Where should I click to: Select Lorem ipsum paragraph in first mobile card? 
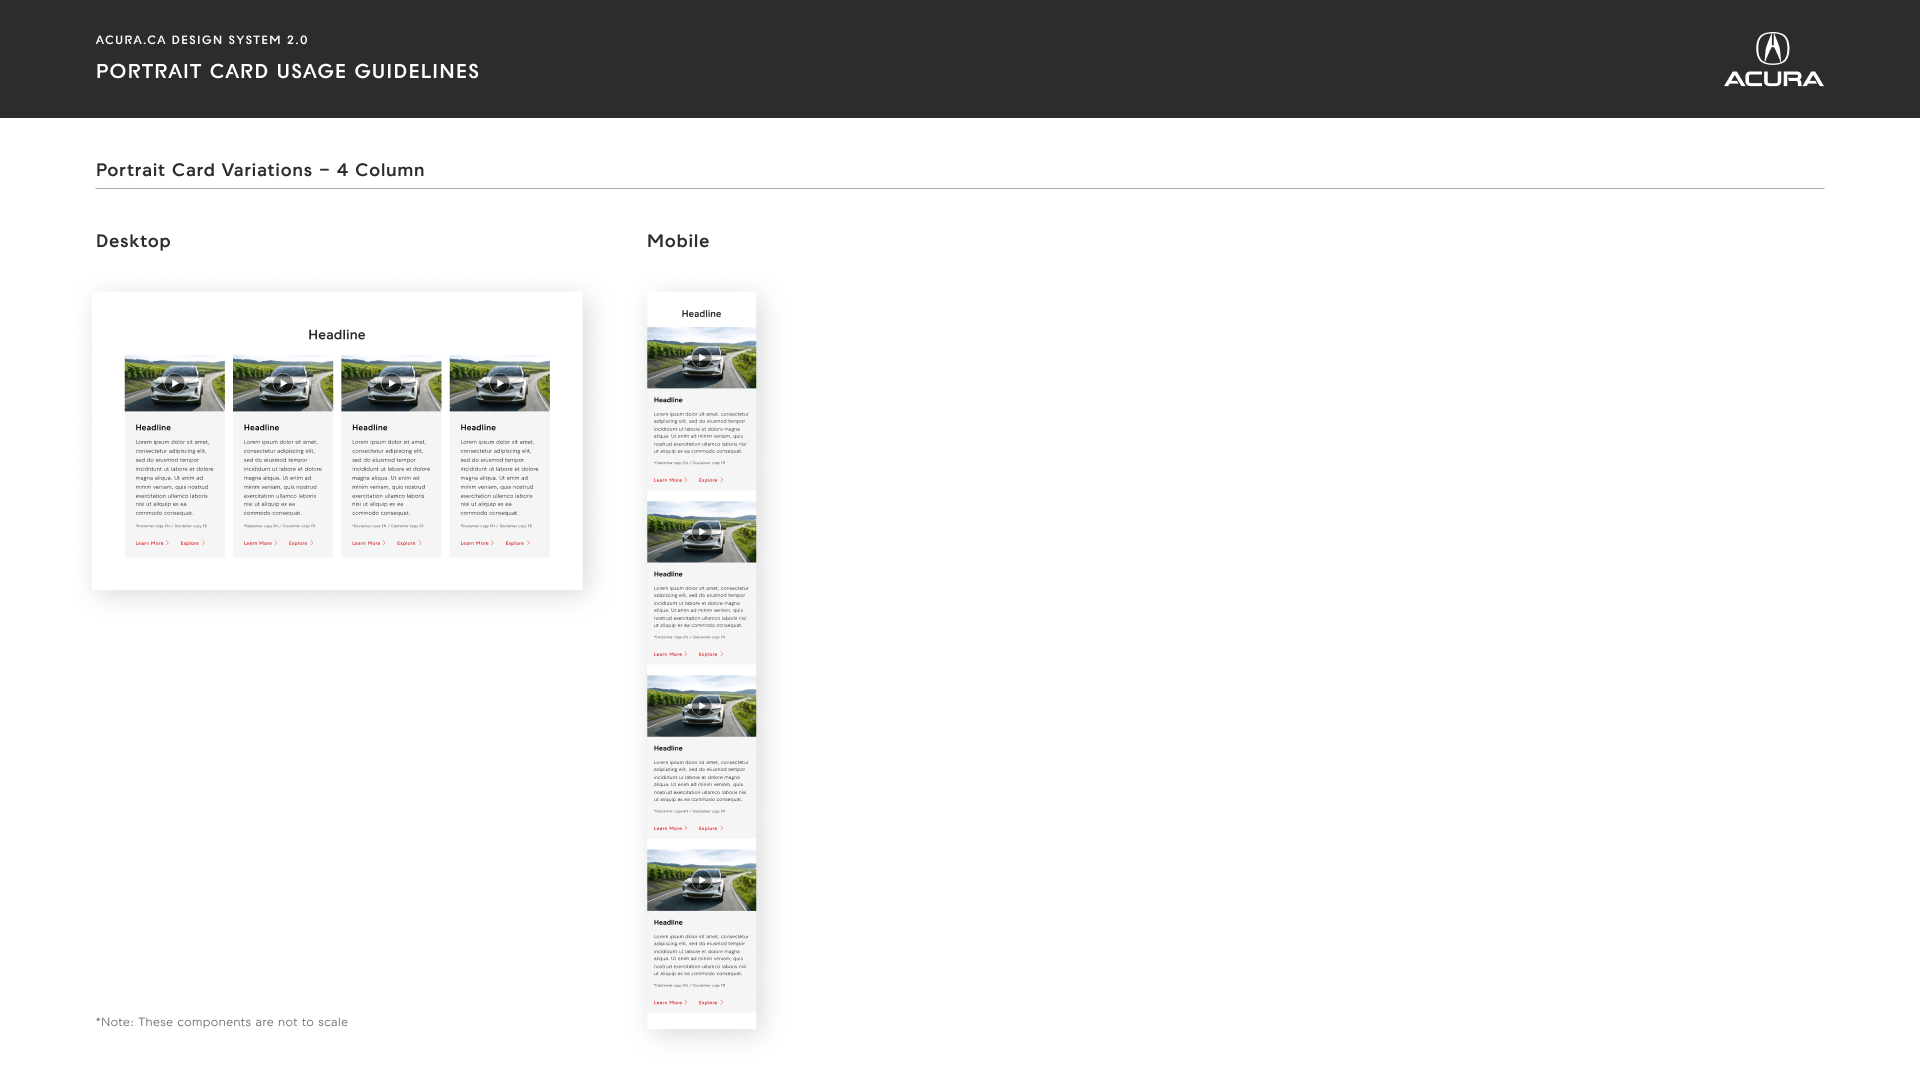click(x=701, y=432)
